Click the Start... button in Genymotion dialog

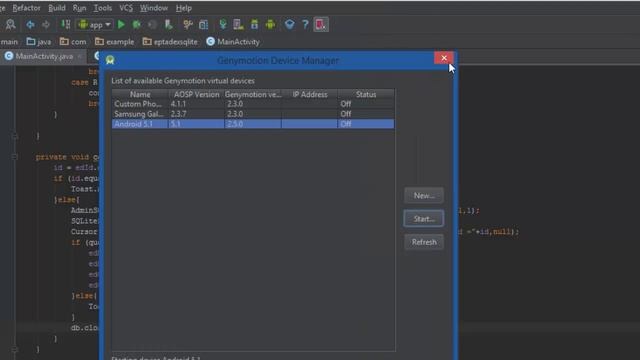[x=424, y=219]
